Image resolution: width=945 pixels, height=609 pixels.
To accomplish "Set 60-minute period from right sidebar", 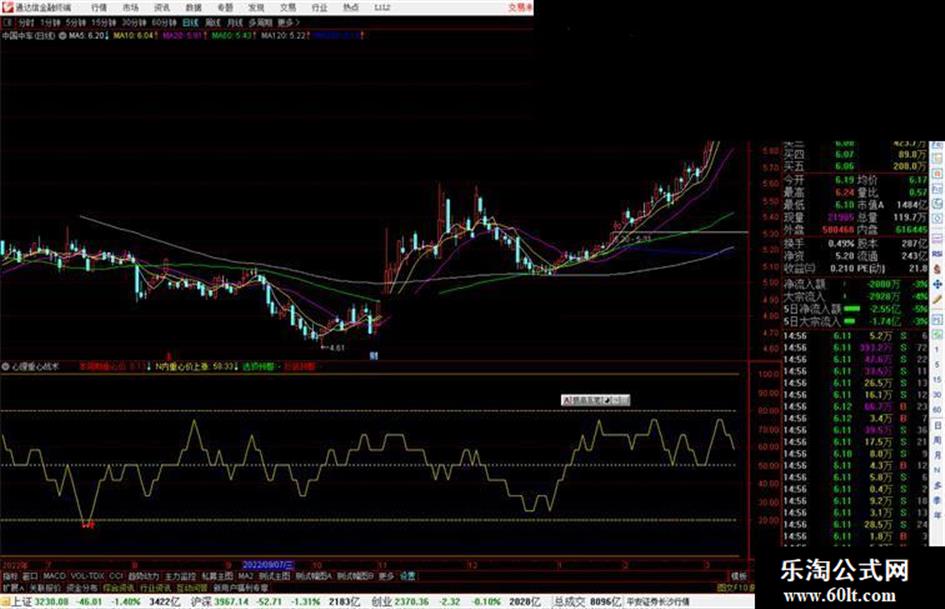I will [x=937, y=410].
